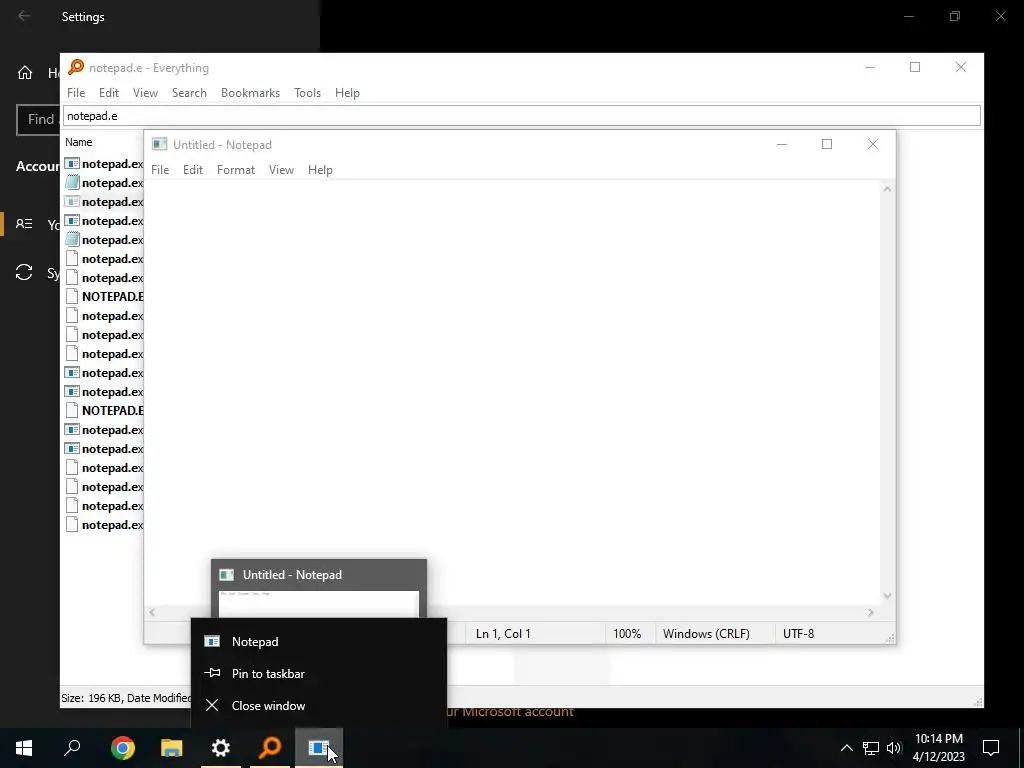Click the 100% zoom status in Notepad
Screen dimensions: 1024x768
point(627,633)
